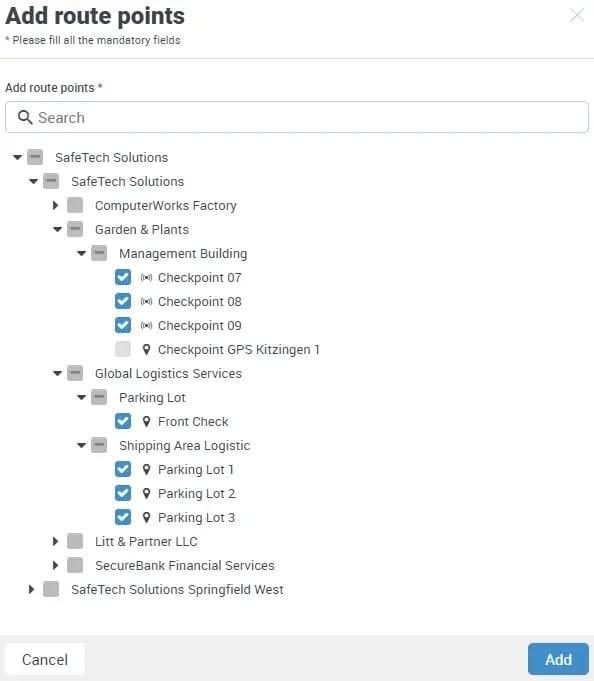Viewport: 594px width, 681px height.
Task: Select the SecureBank Financial Services tree item
Action: coord(185,565)
